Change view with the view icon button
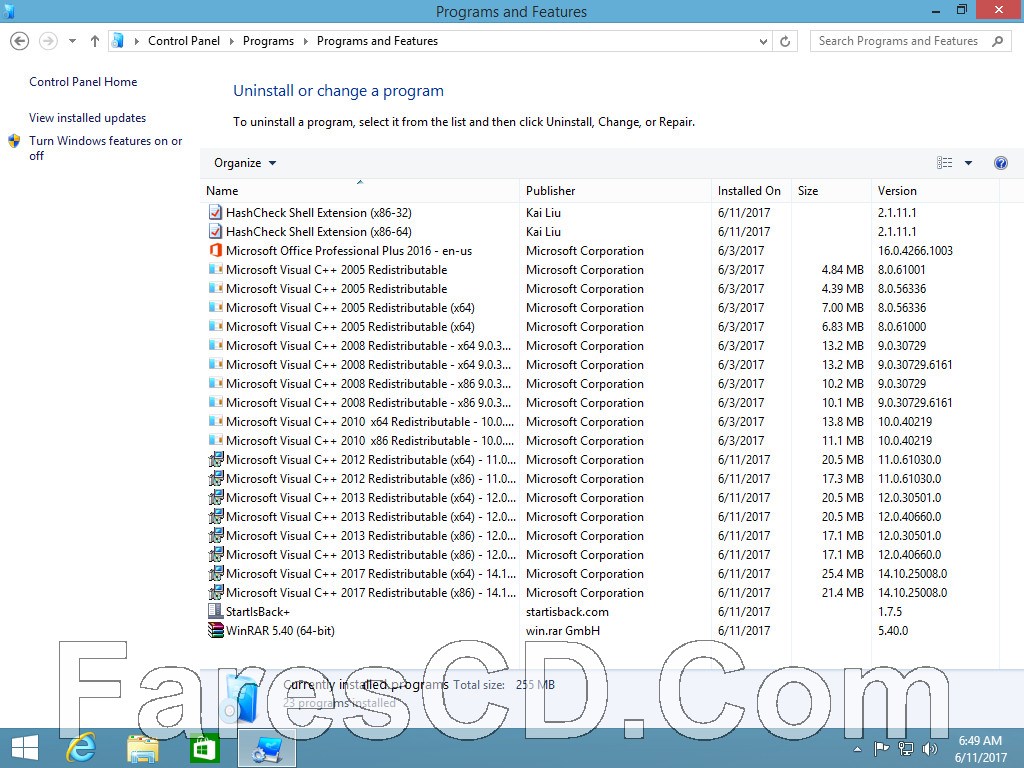 pos(944,163)
